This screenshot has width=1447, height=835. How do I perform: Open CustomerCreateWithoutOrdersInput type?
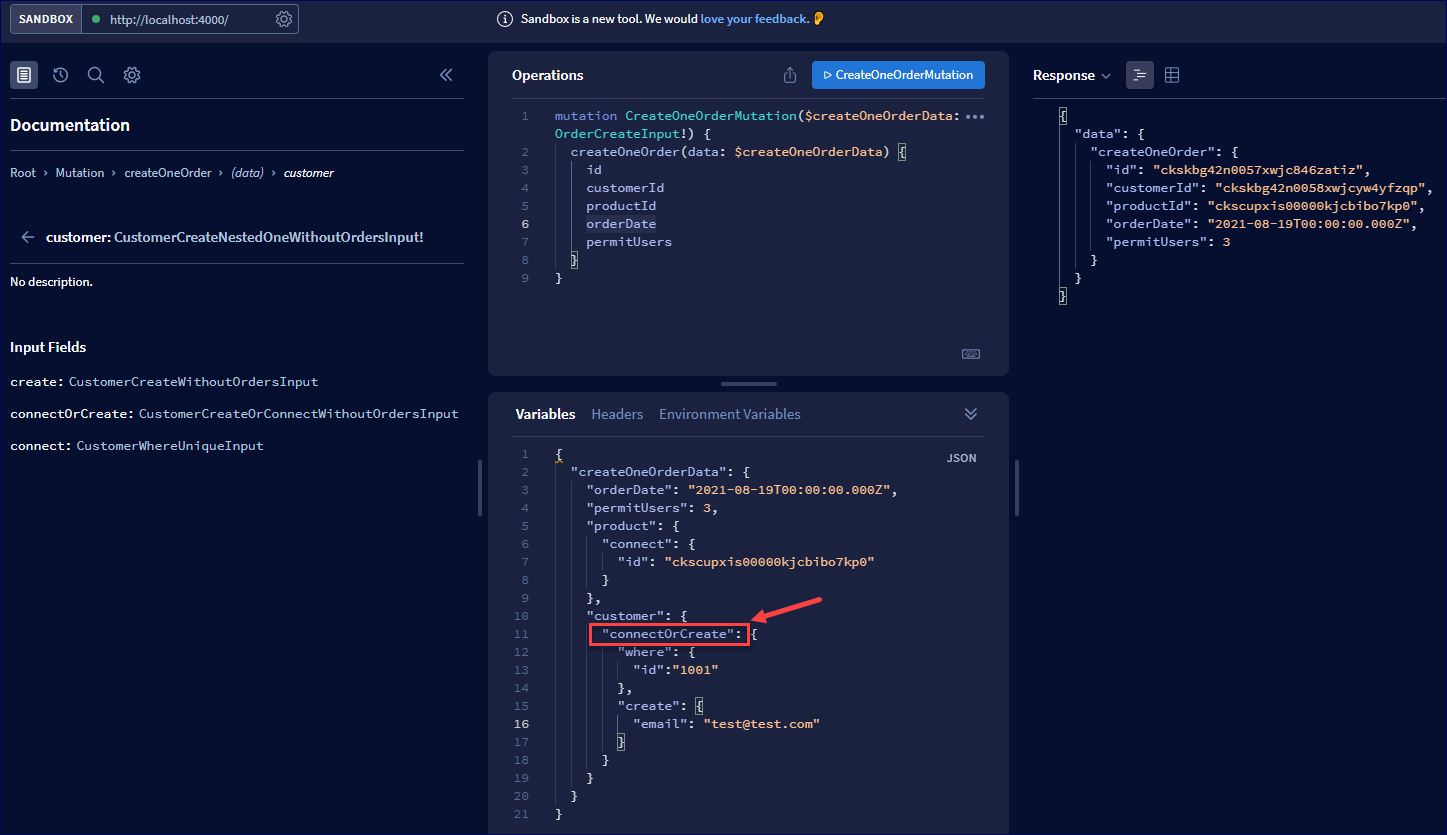click(194, 382)
